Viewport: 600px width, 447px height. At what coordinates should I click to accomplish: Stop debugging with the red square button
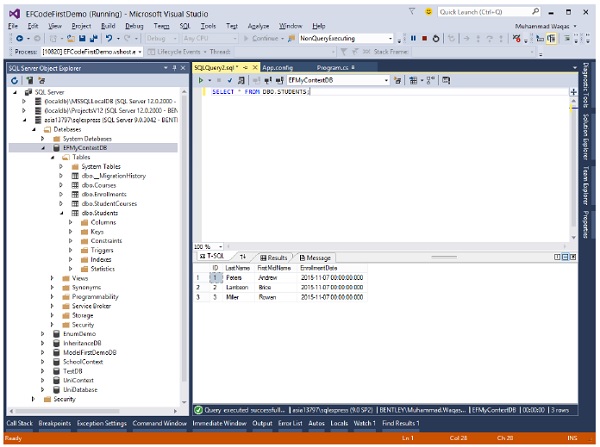424,38
